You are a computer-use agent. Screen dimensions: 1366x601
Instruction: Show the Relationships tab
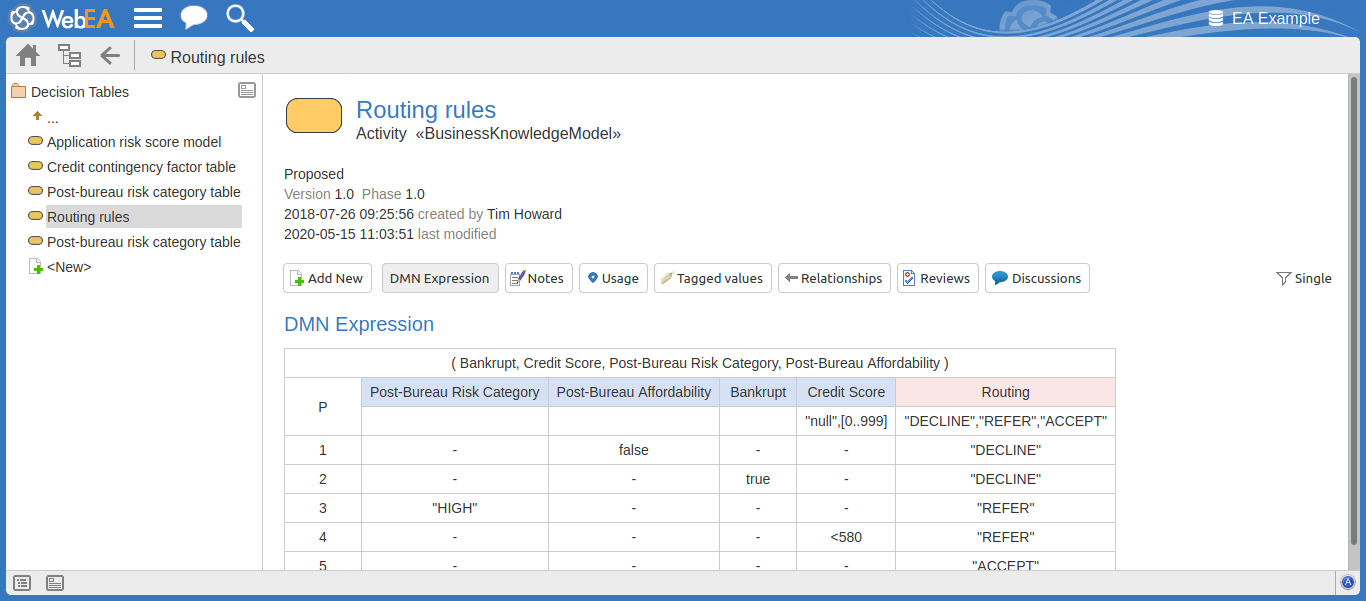833,279
